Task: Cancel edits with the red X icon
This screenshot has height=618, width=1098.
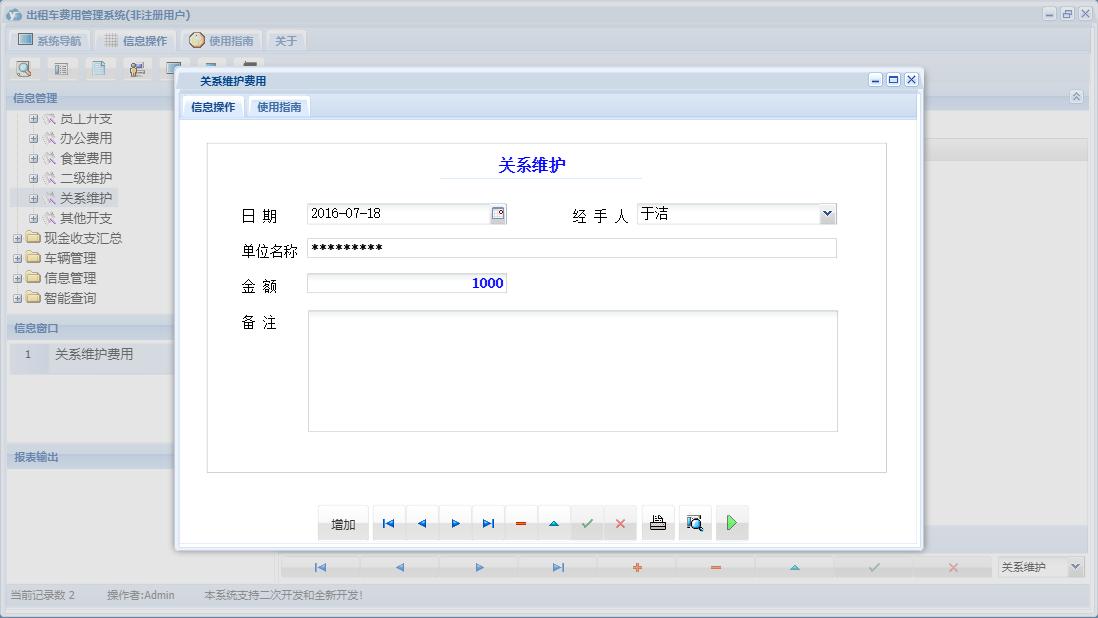Action: pyautogui.click(x=620, y=522)
